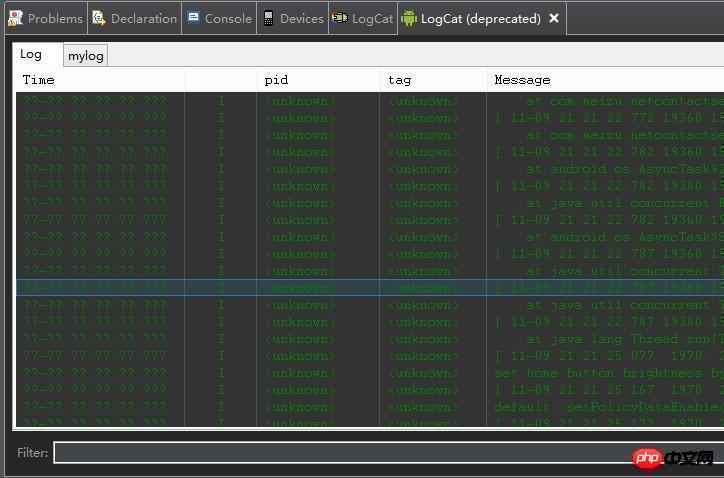724x478 pixels.
Task: Open the Console tab
Action: pyautogui.click(x=219, y=18)
